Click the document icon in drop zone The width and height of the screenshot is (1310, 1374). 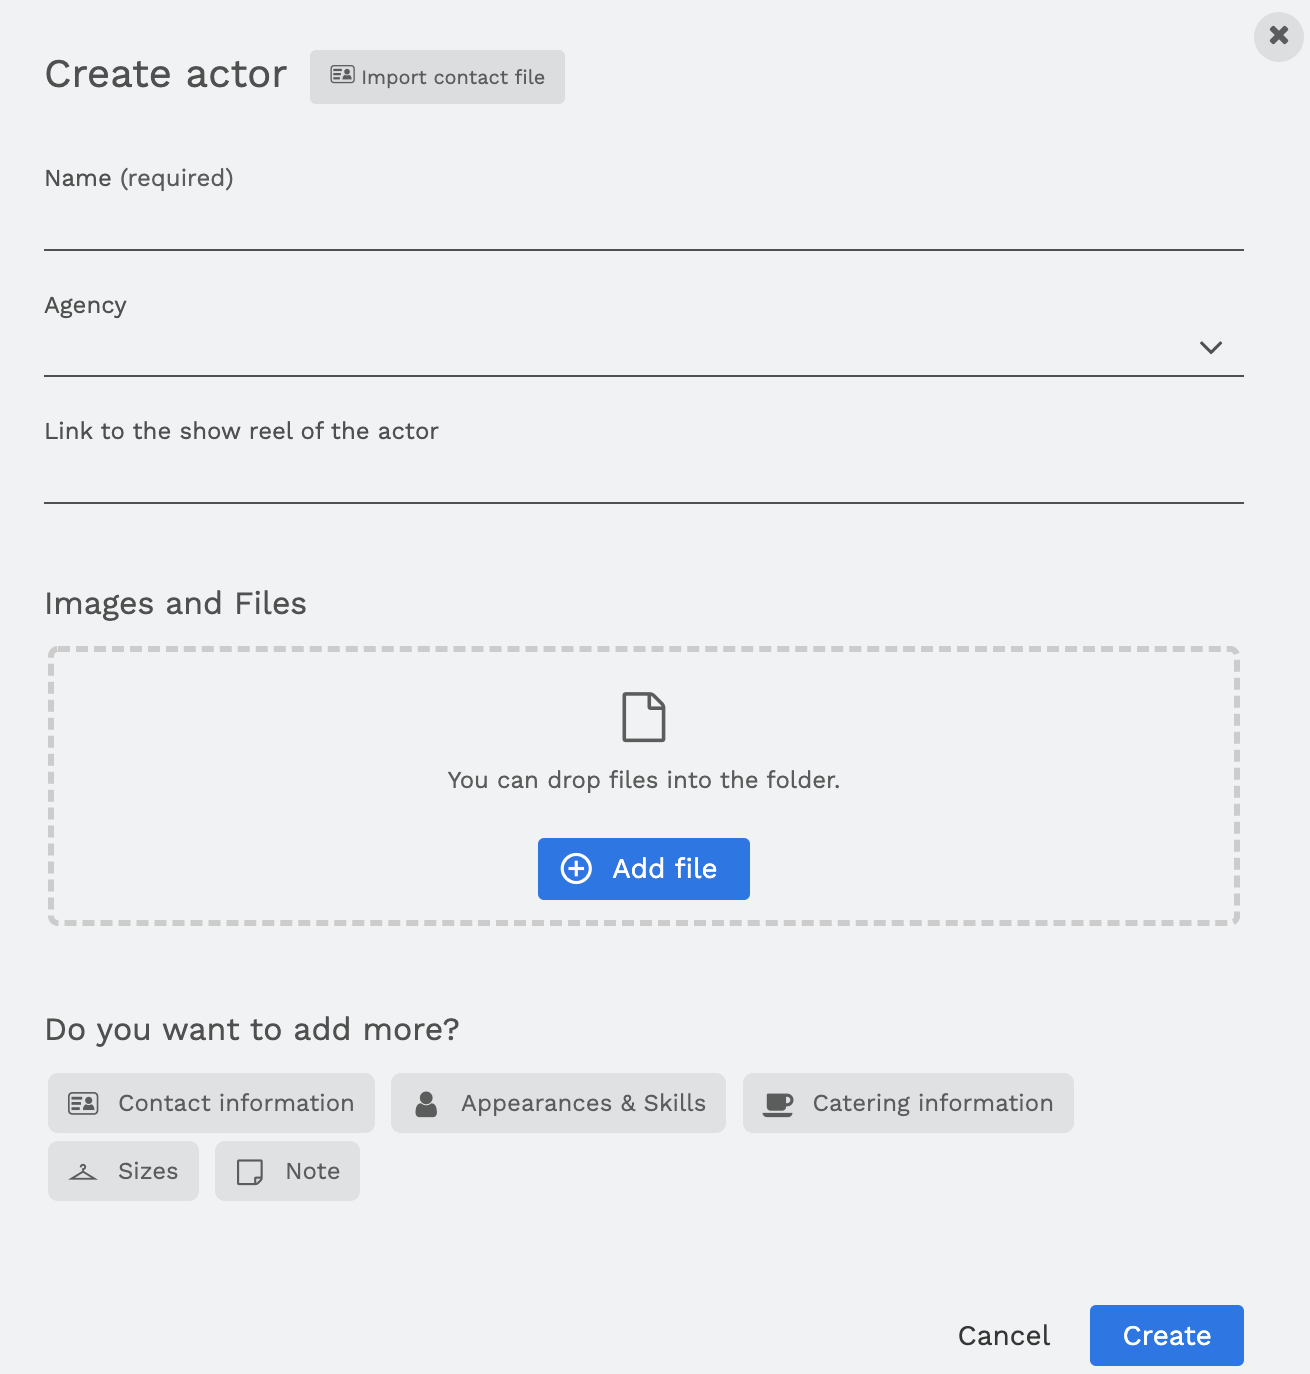tap(644, 717)
